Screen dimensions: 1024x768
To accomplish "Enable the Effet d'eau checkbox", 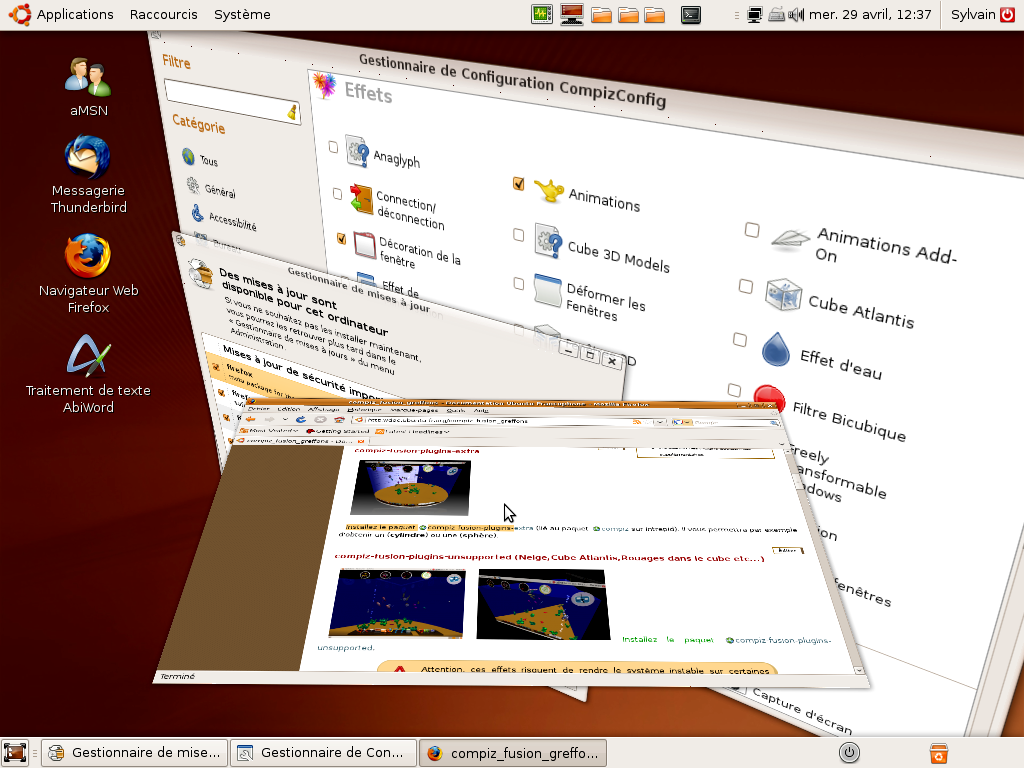I will tap(740, 340).
